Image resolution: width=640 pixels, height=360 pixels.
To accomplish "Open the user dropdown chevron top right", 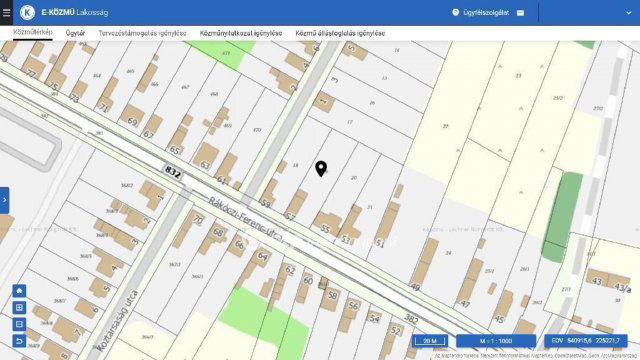I will pyautogui.click(x=629, y=13).
